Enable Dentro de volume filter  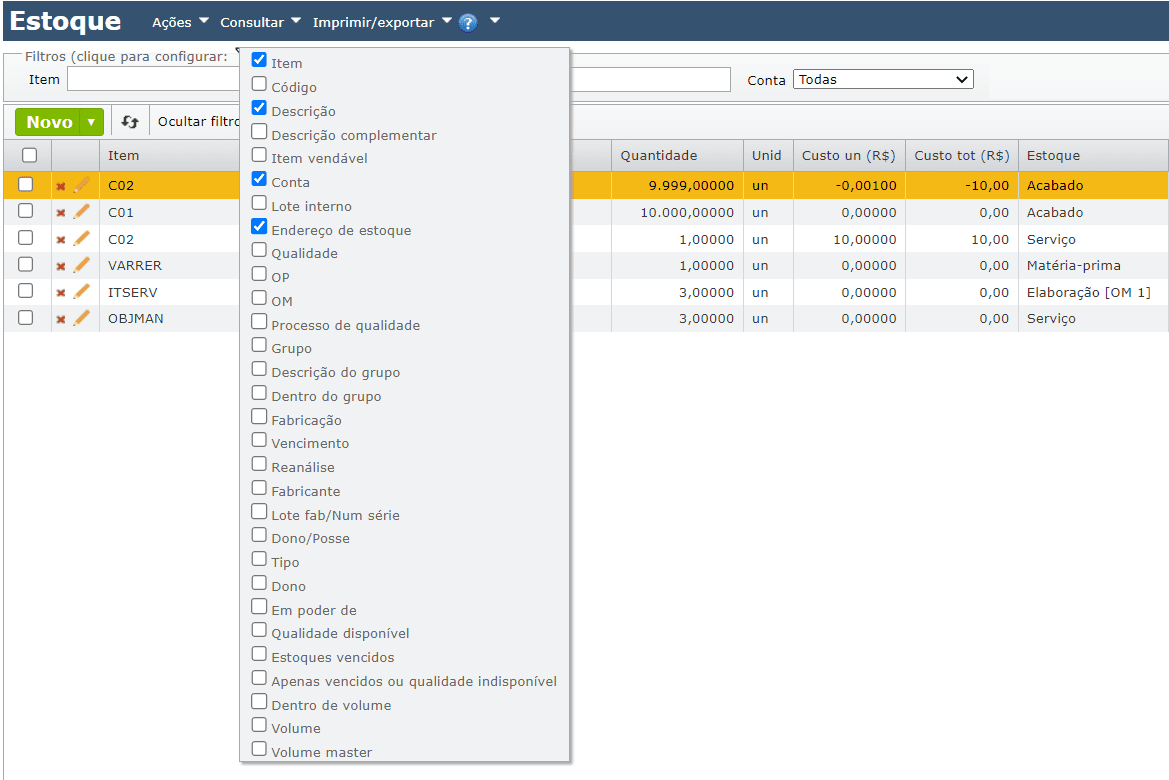point(259,701)
